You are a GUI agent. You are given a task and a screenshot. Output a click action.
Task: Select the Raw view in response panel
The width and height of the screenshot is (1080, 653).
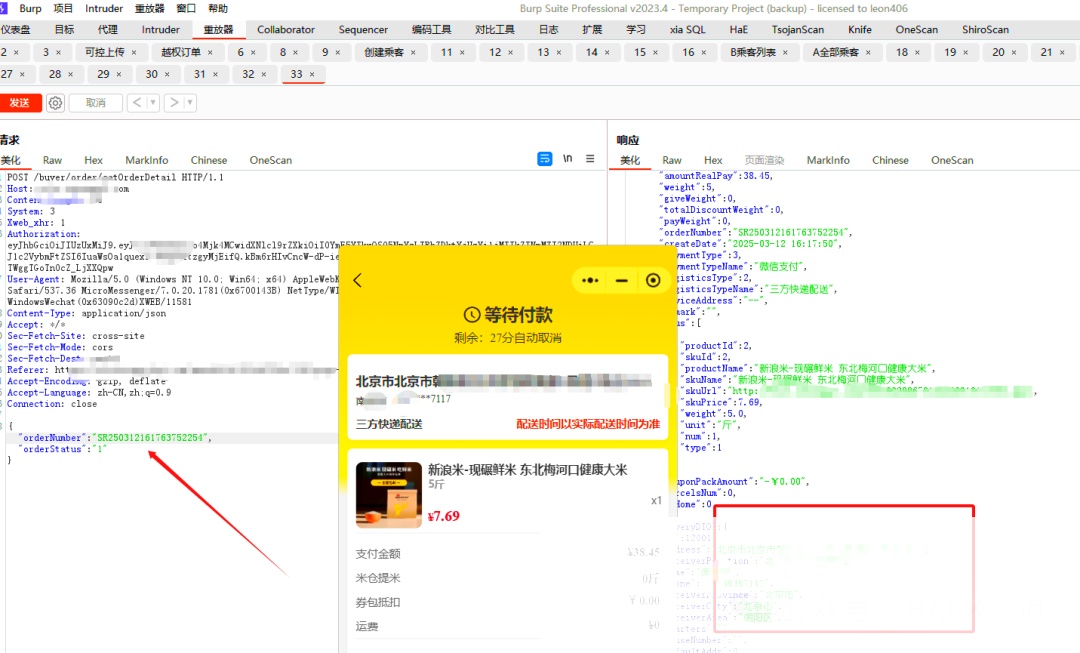672,160
